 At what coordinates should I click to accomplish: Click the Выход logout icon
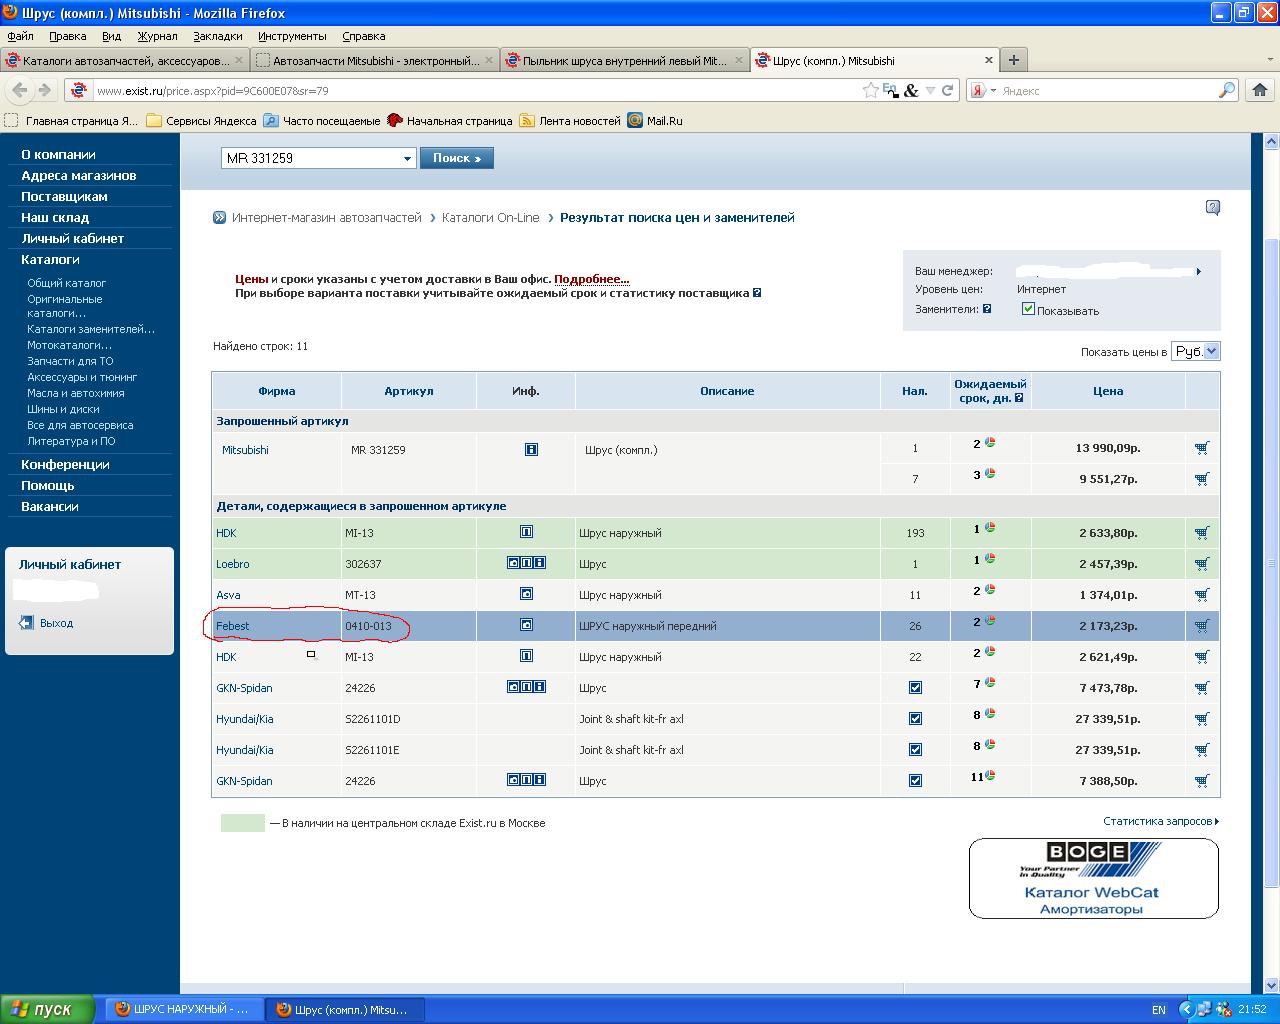pyautogui.click(x=27, y=623)
